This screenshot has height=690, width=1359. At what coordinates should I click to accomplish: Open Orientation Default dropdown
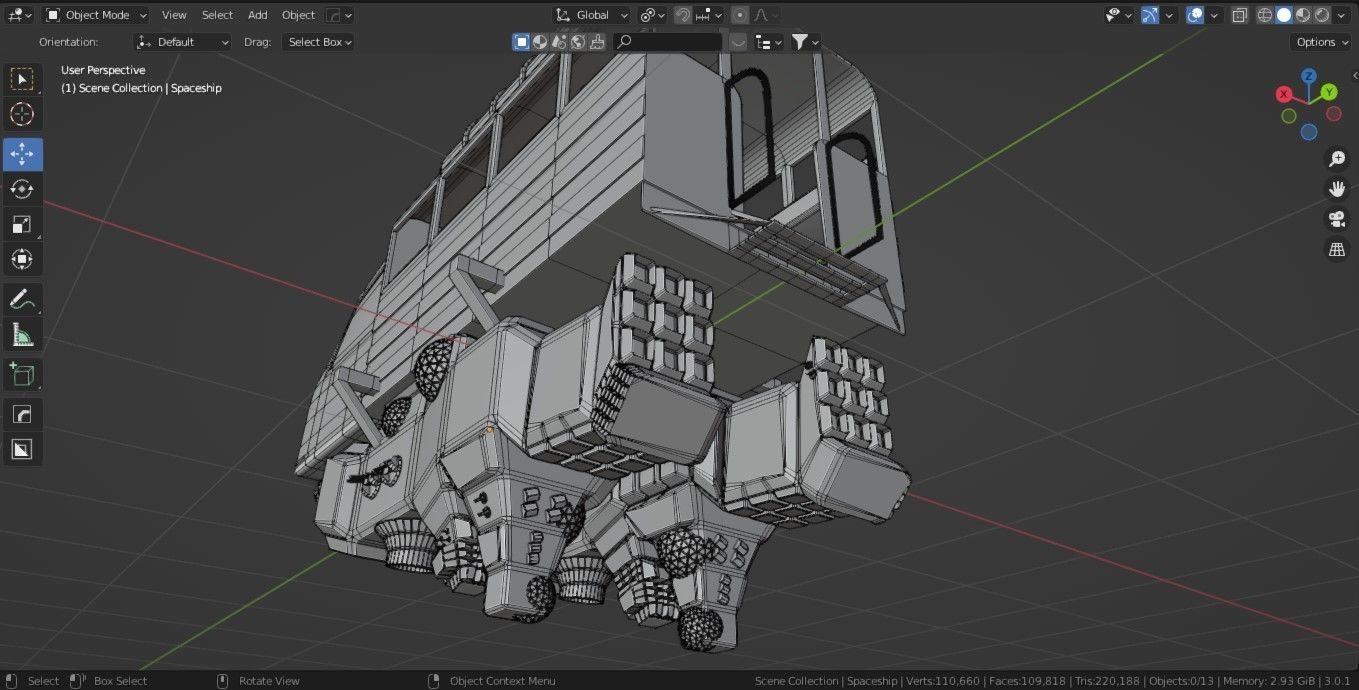[182, 42]
